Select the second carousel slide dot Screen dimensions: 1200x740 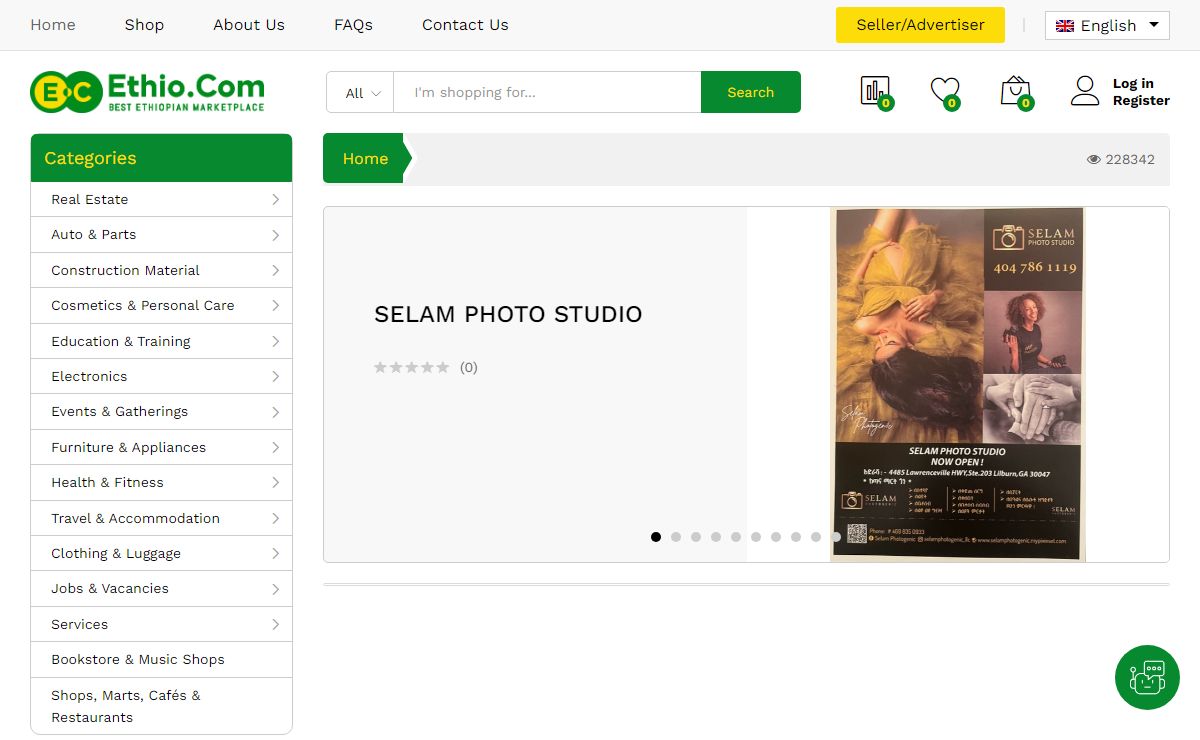coord(676,537)
